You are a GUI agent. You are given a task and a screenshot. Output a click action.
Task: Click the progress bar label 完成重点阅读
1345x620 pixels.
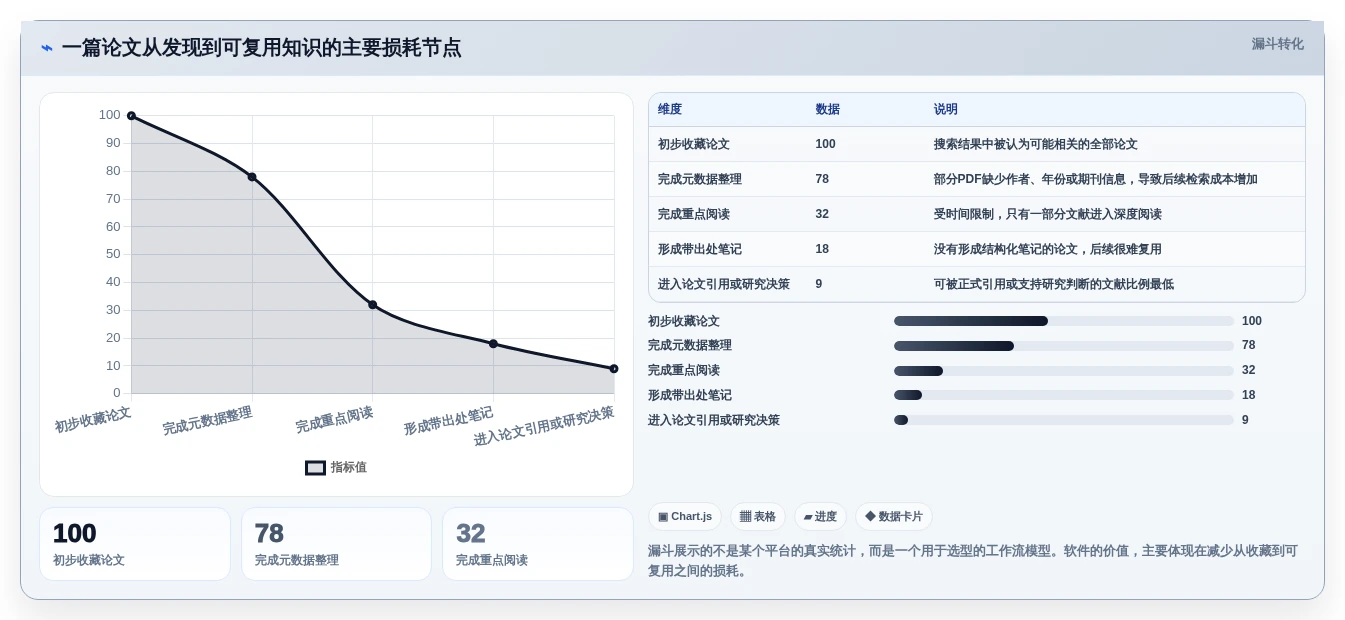pos(684,370)
